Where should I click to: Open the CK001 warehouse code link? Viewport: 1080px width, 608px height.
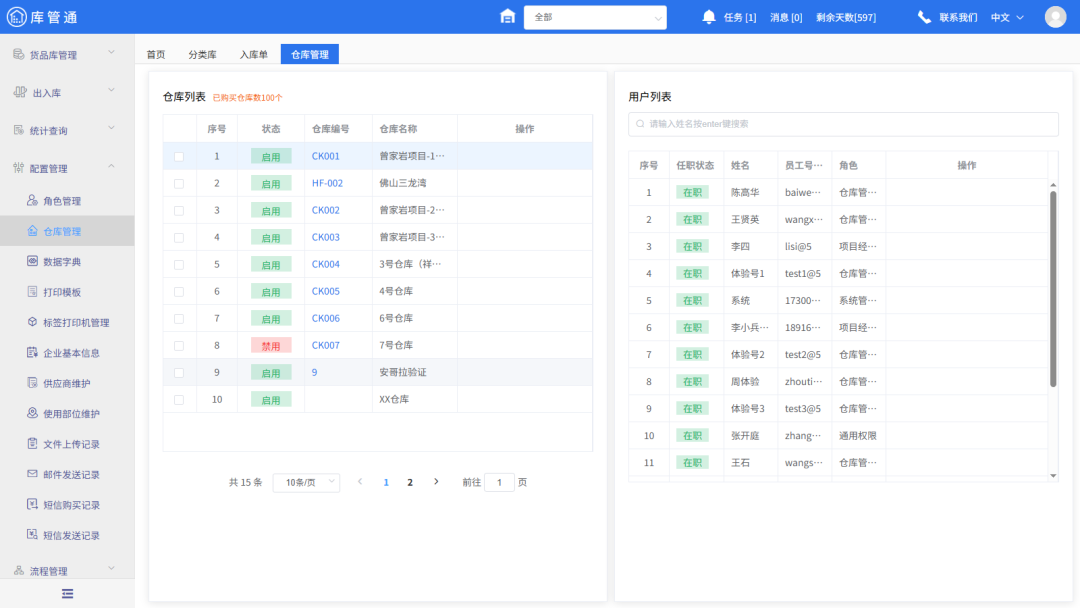[326, 156]
